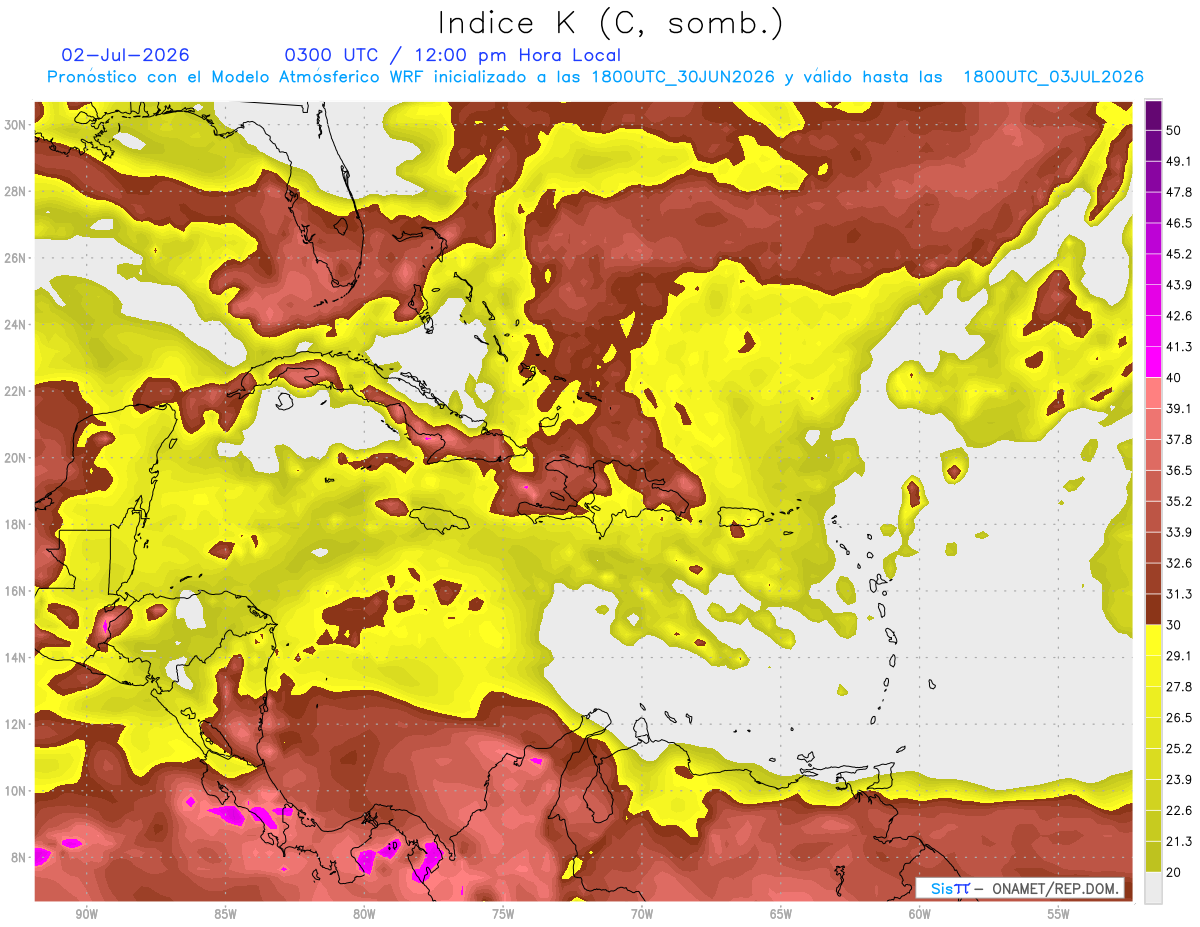Click the "33.9" color scale value
This screenshot has height=927, width=1200.
click(x=1179, y=532)
